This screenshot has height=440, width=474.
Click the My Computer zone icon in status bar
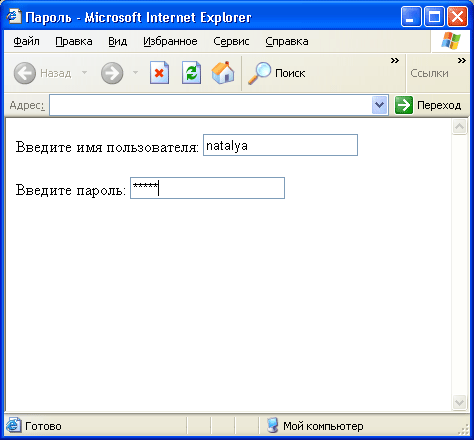click(x=272, y=426)
